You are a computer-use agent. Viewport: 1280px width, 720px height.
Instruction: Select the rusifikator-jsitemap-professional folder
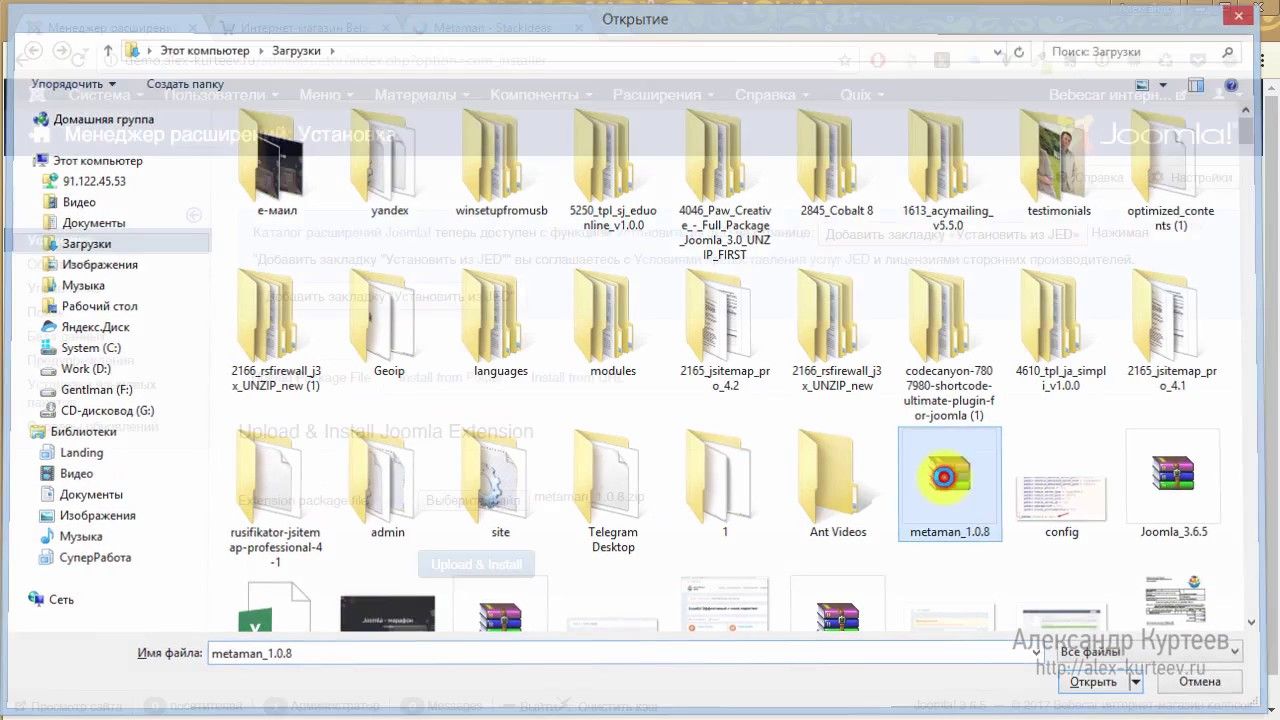coord(276,498)
